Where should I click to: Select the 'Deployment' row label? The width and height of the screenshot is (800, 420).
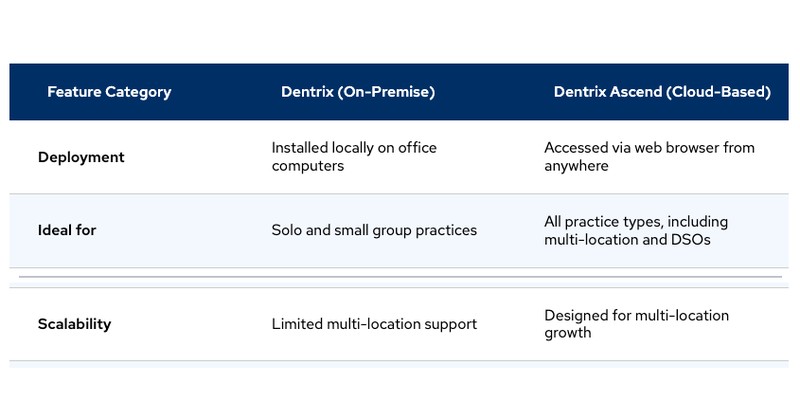[x=81, y=157]
